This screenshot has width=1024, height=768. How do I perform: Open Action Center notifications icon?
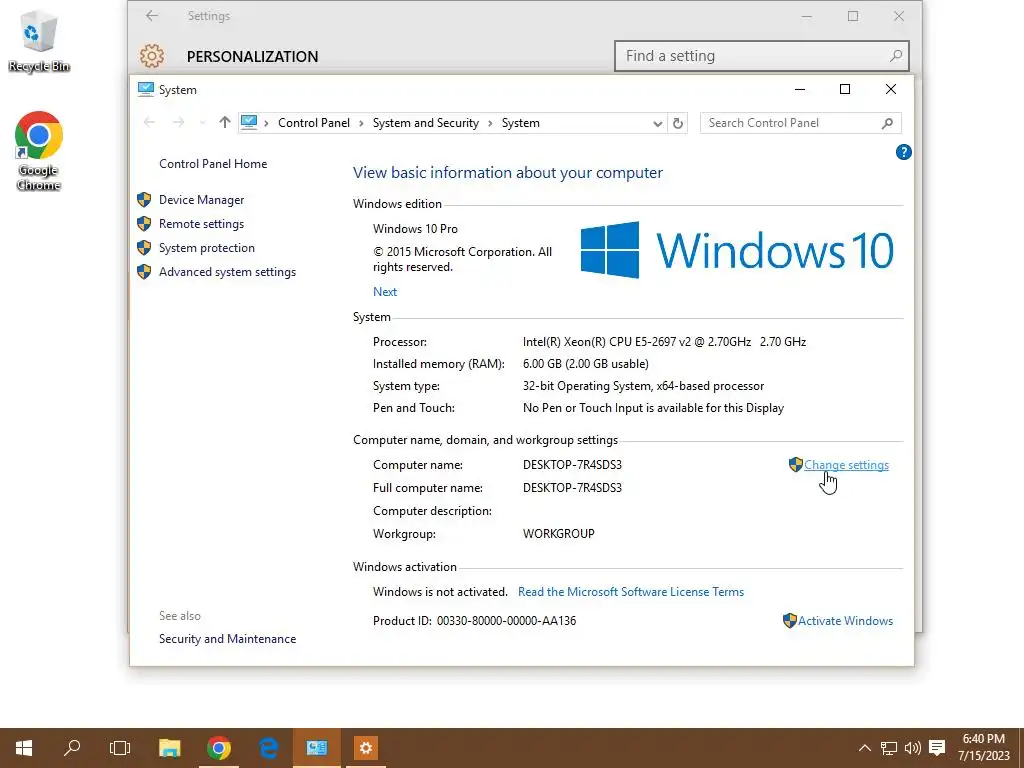tap(937, 748)
